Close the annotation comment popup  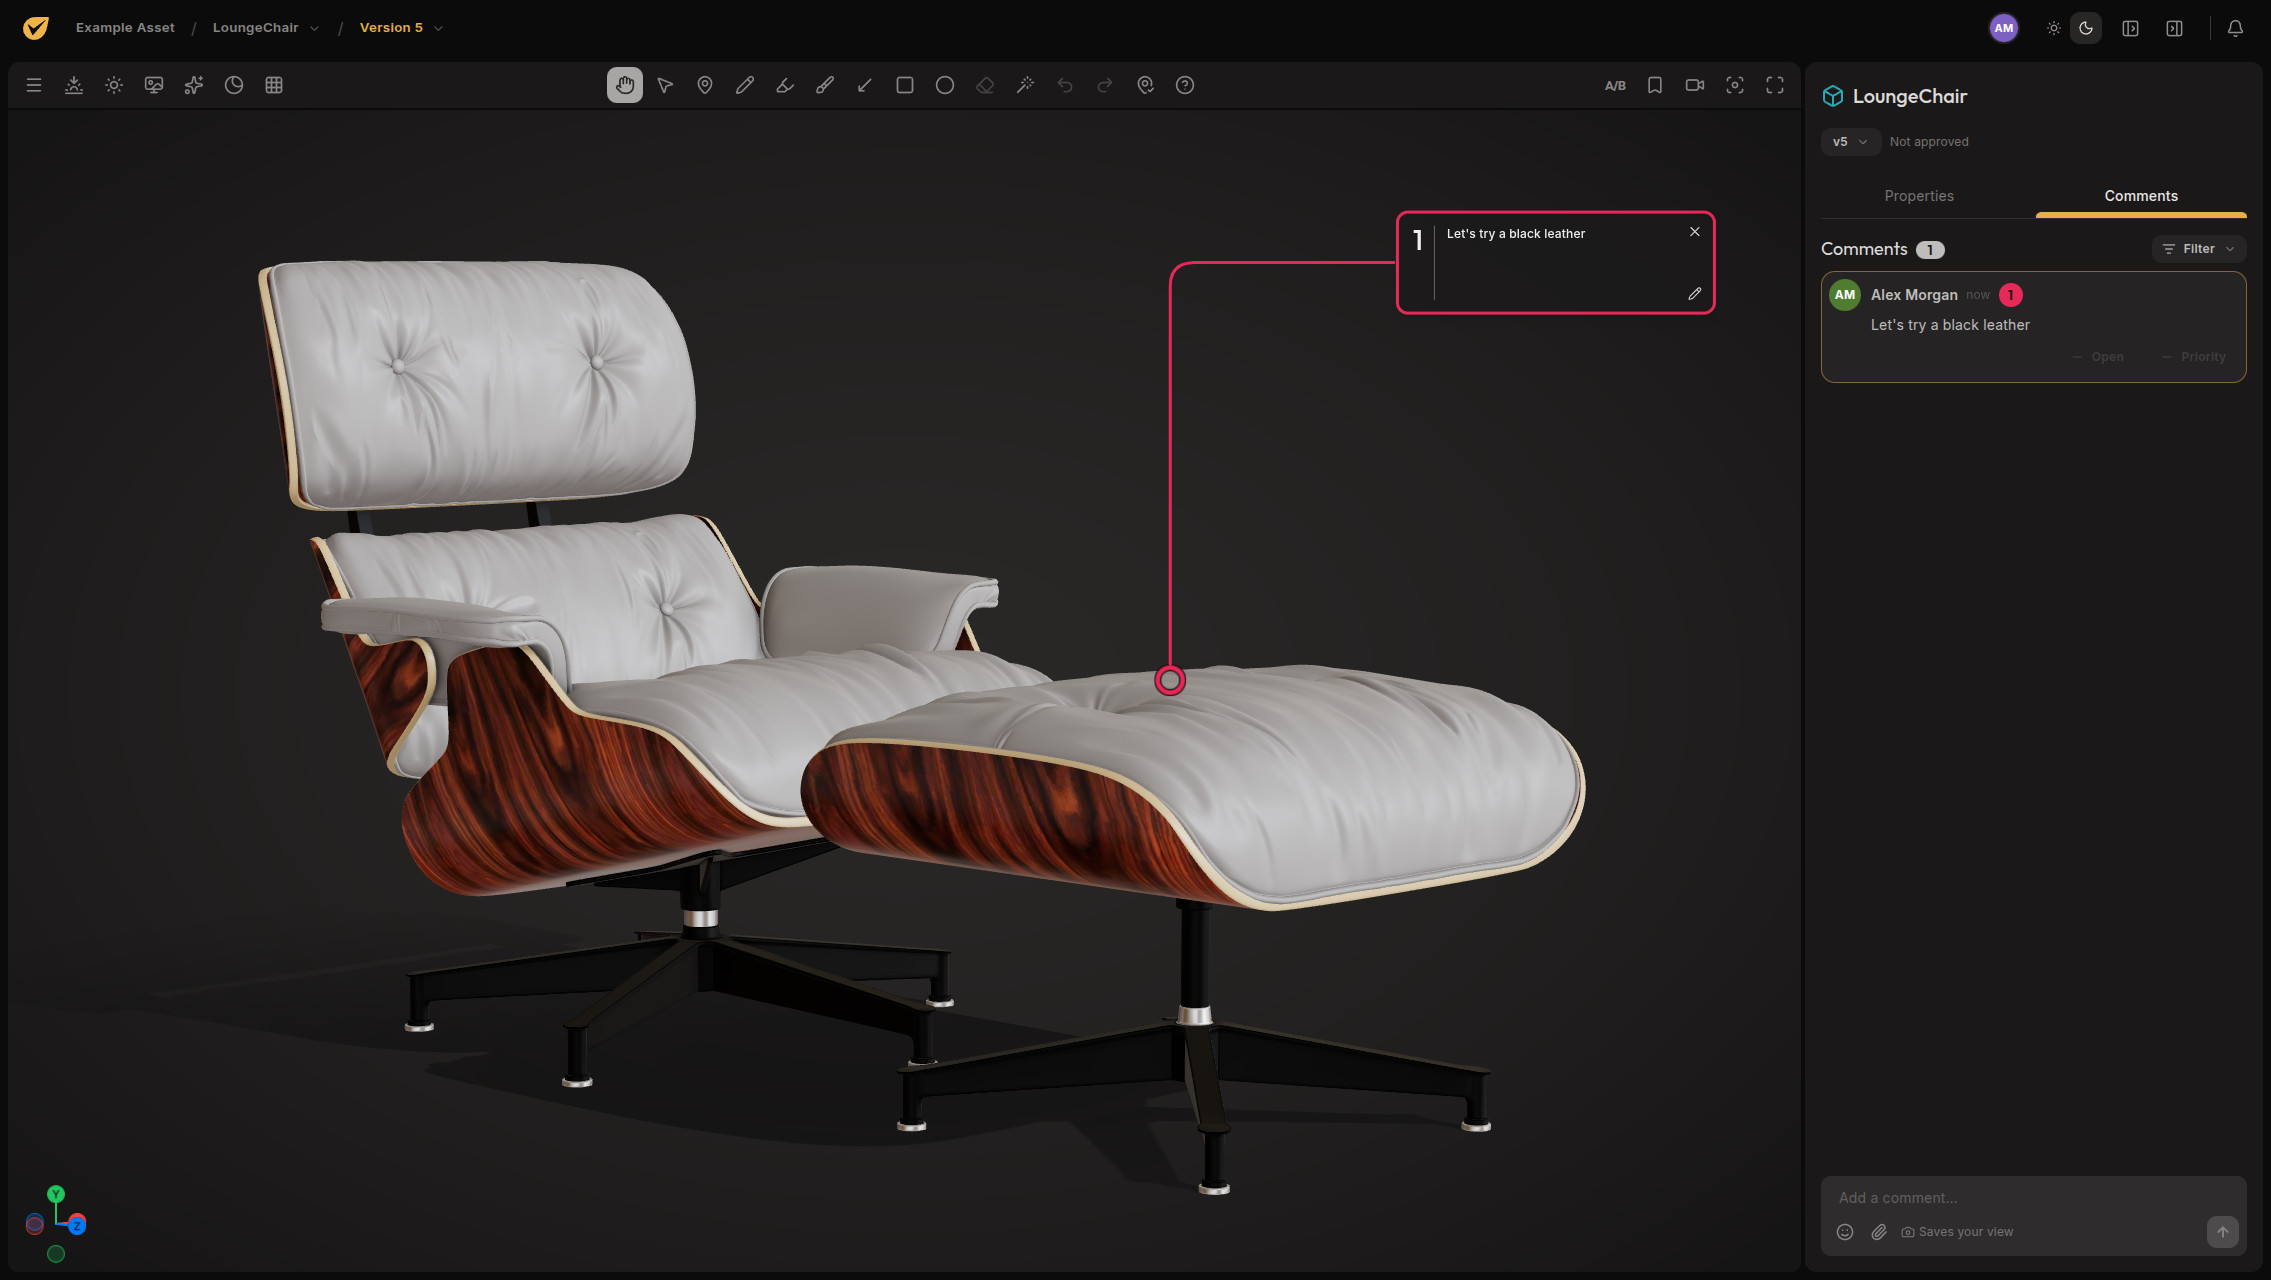[1695, 232]
